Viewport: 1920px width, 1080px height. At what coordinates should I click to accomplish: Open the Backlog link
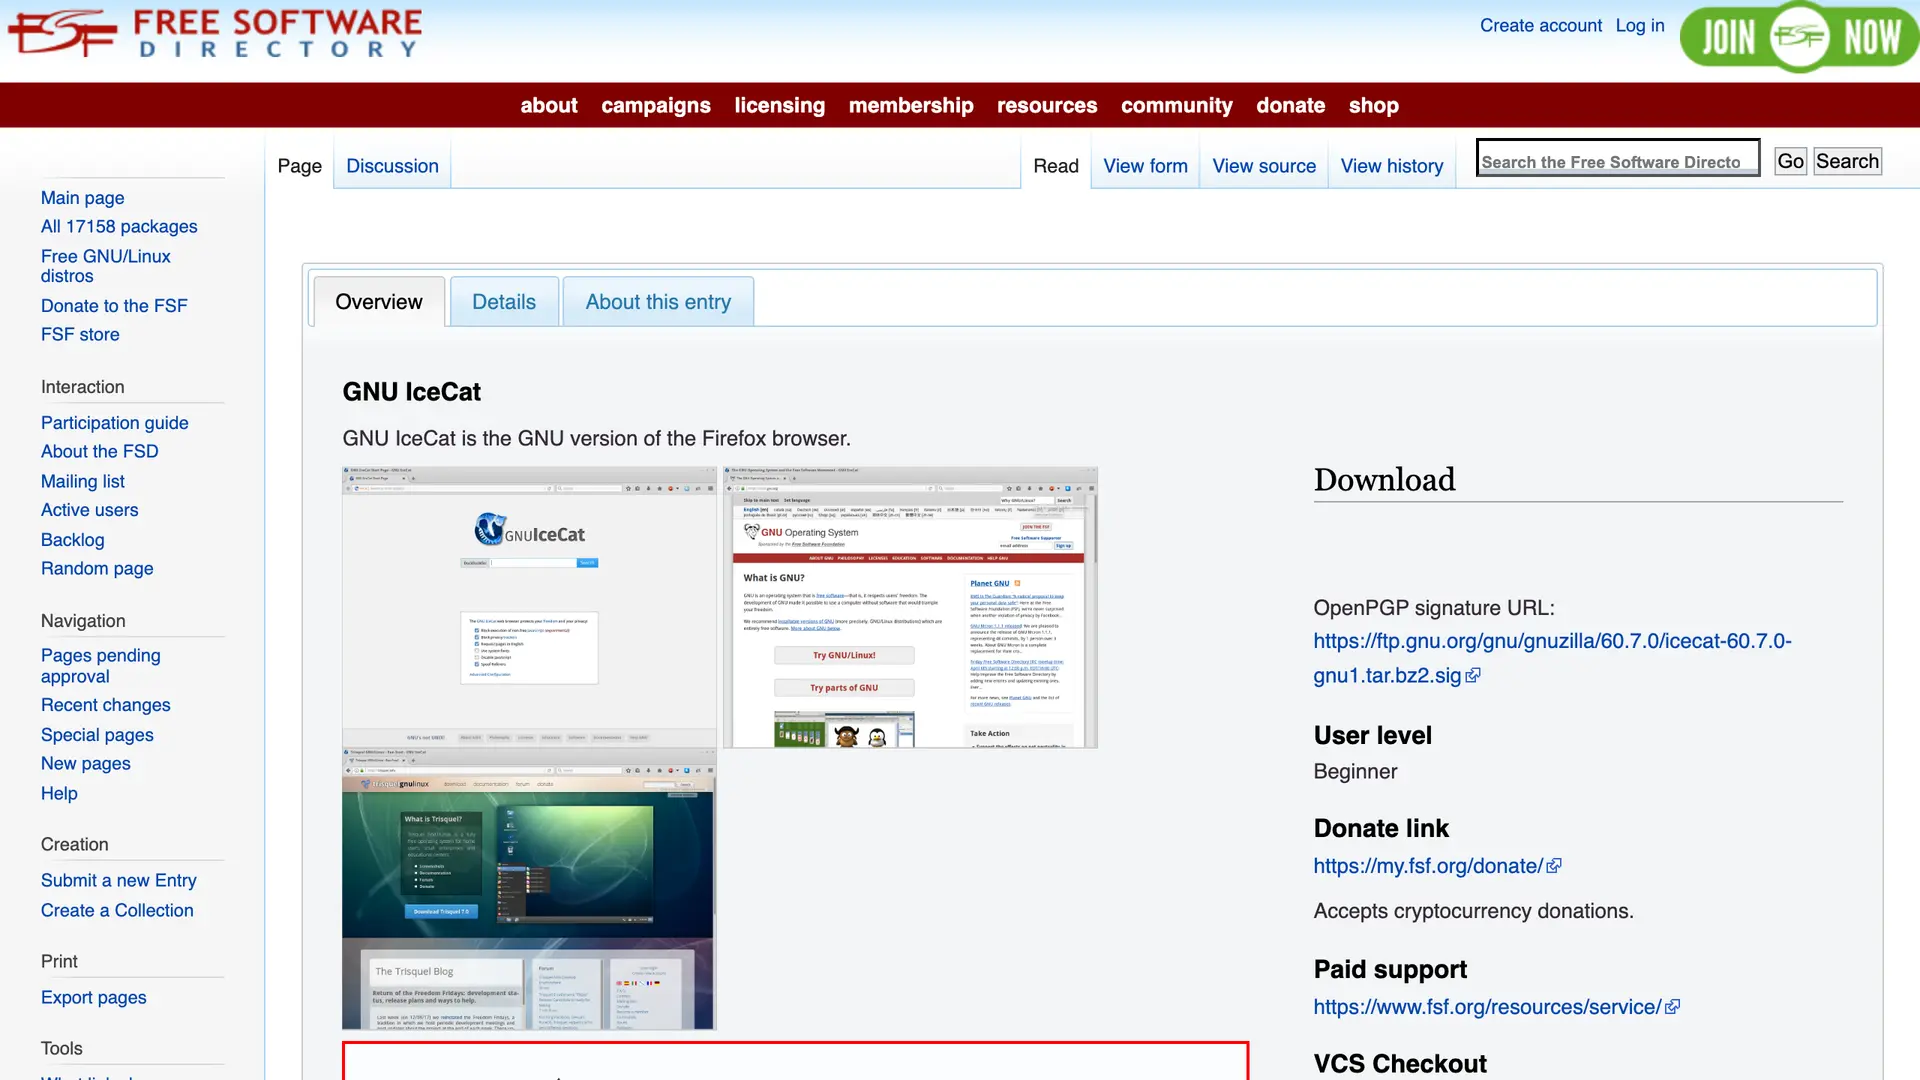(x=73, y=540)
